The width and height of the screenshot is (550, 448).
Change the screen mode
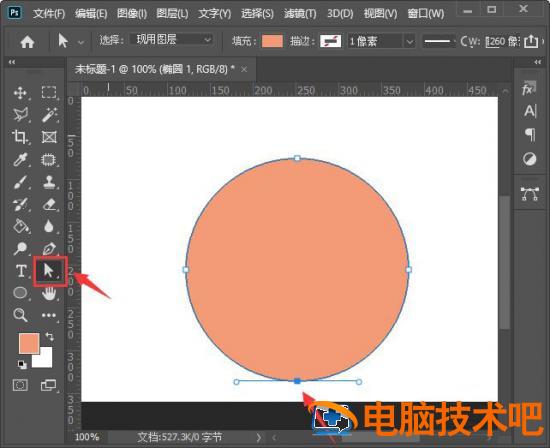pos(48,385)
